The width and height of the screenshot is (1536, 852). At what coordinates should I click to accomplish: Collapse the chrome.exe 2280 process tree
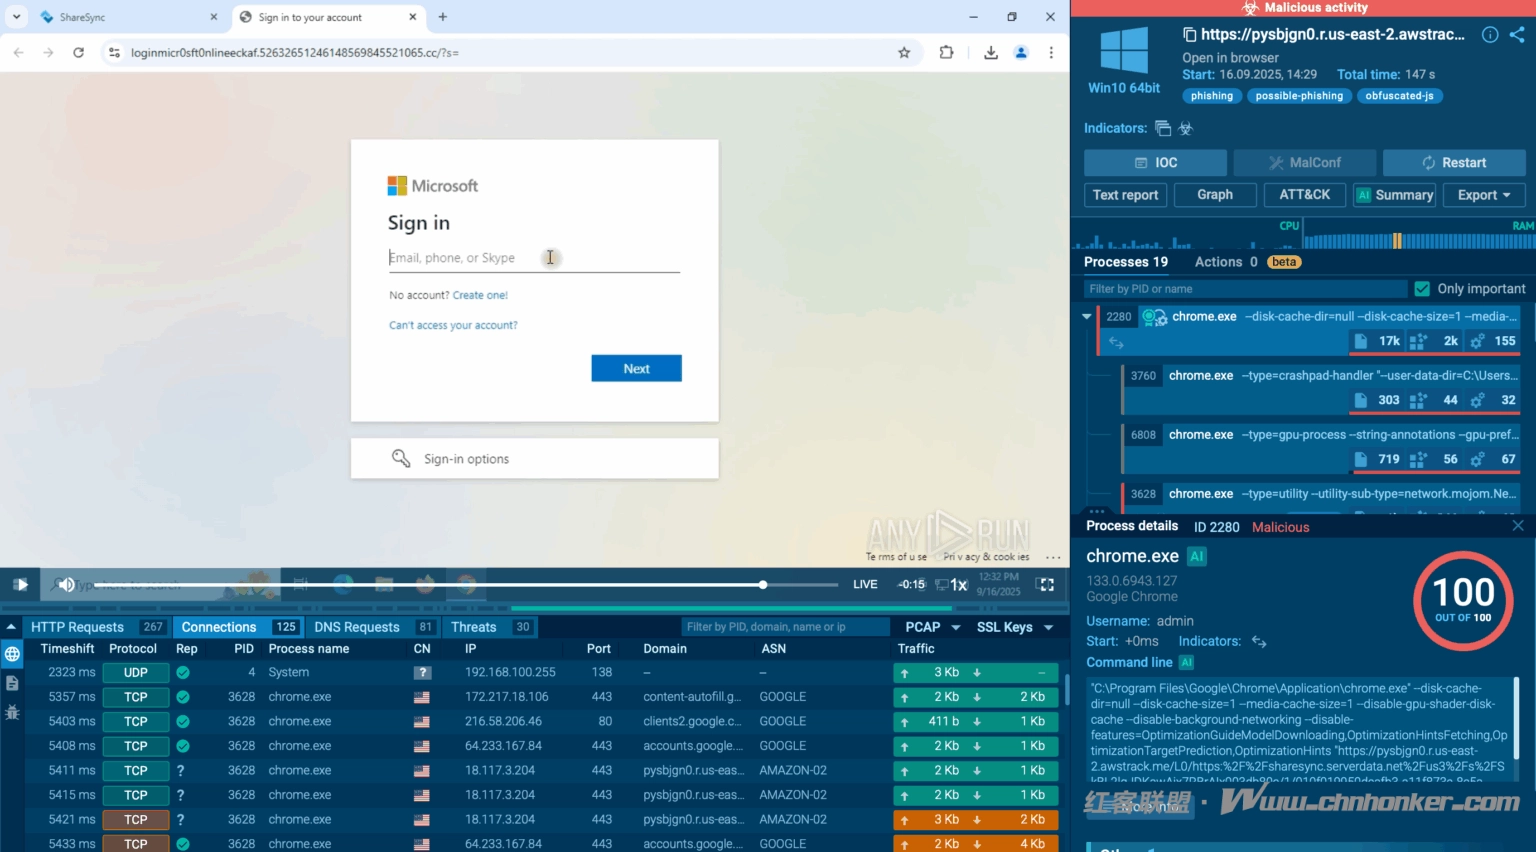click(1087, 317)
